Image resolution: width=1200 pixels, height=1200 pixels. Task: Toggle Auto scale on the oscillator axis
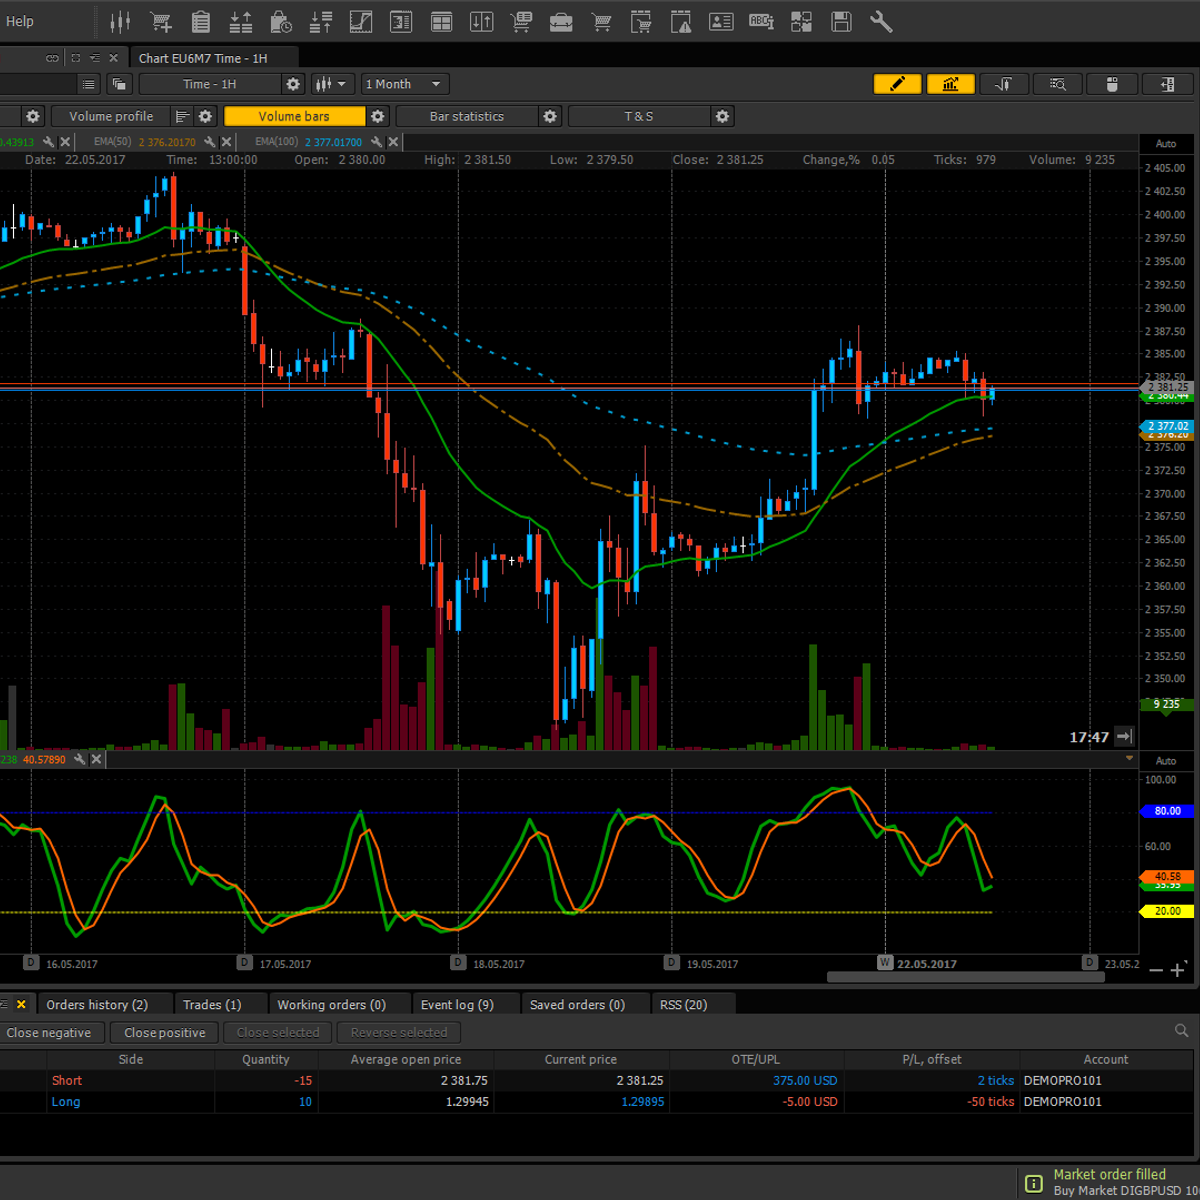[x=1166, y=761]
